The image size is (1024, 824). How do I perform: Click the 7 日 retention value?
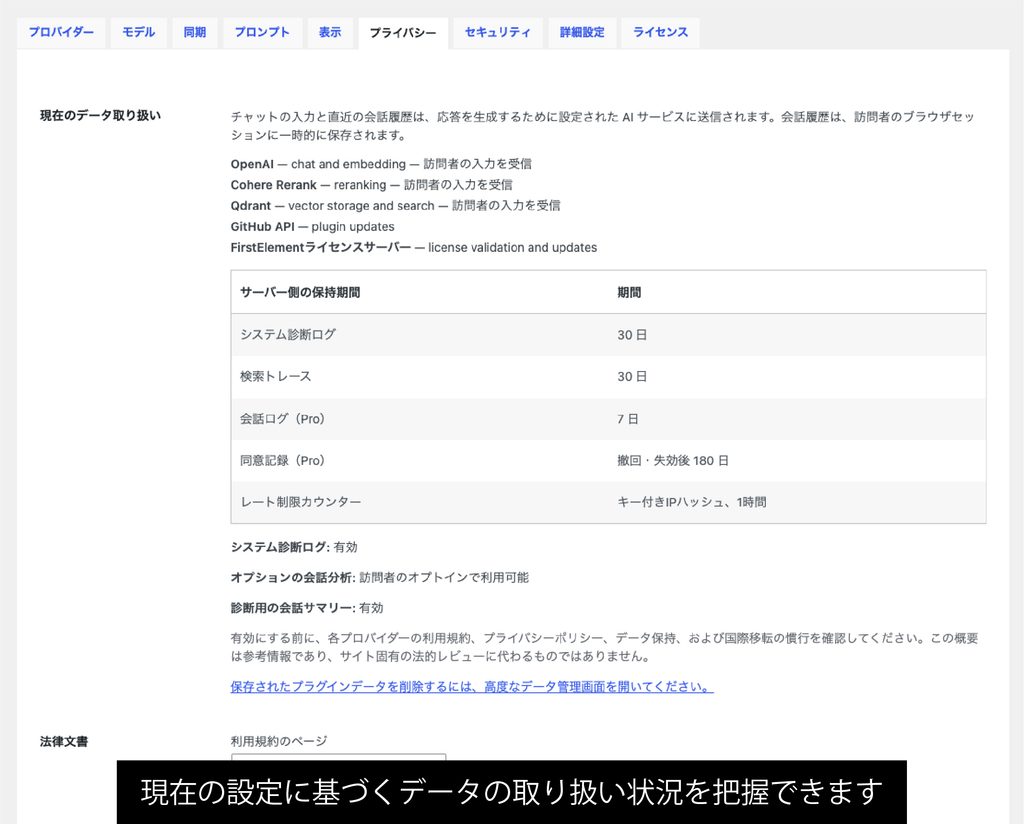[628, 419]
